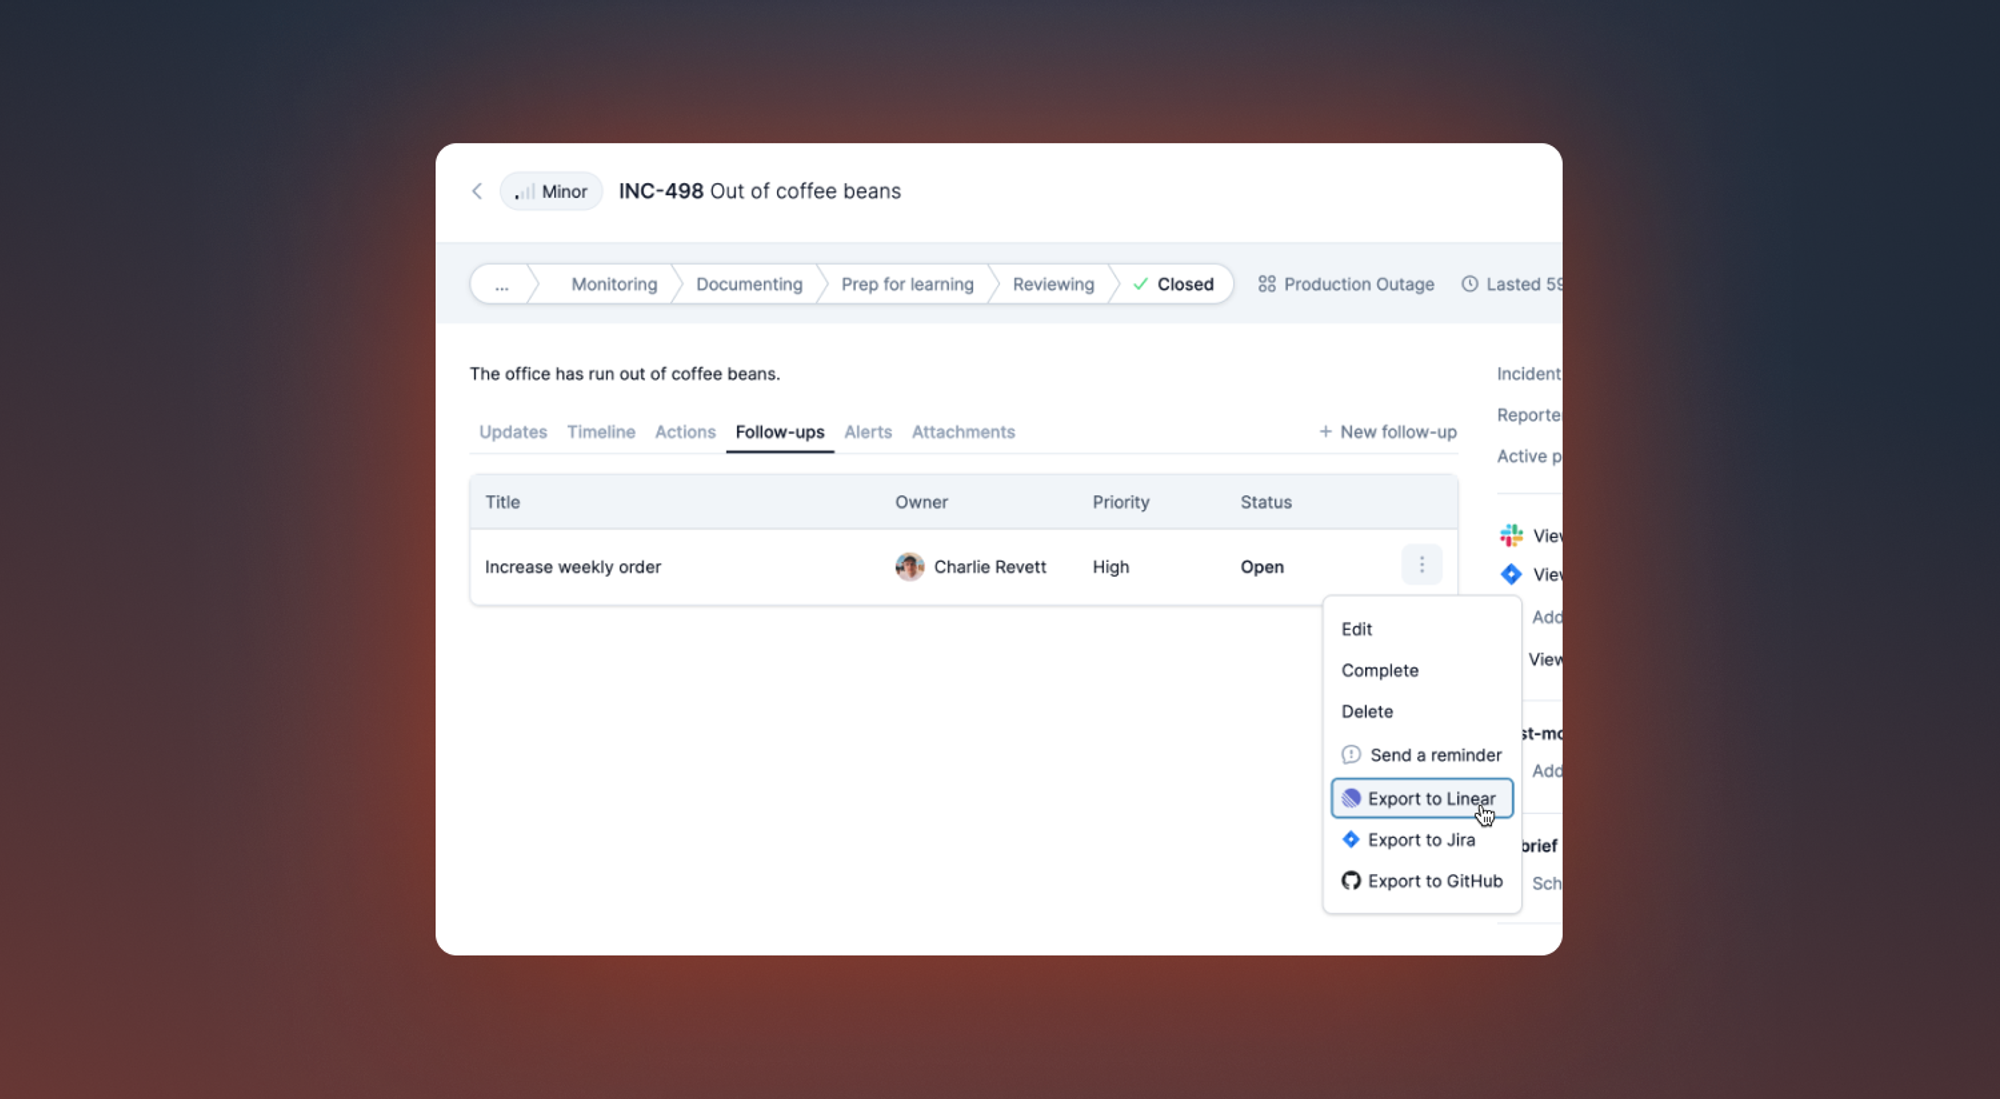This screenshot has width=2000, height=1099.
Task: Expand the collapsed status steps ellipsis
Action: (501, 285)
